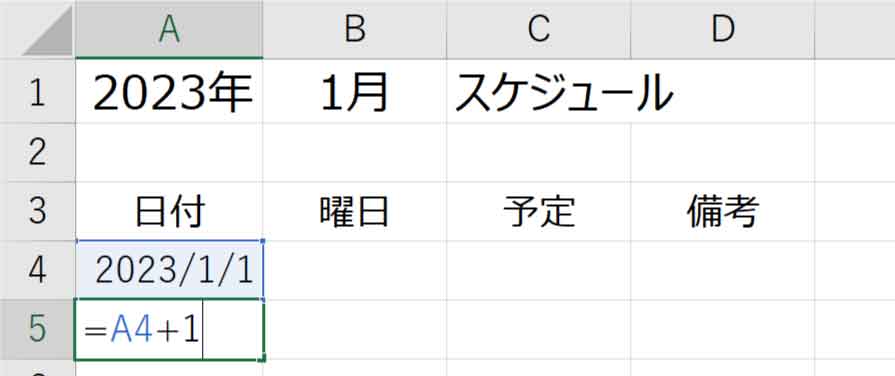Screen dimensions: 895x376
Task: Select row 1 header
Action: coord(37,93)
